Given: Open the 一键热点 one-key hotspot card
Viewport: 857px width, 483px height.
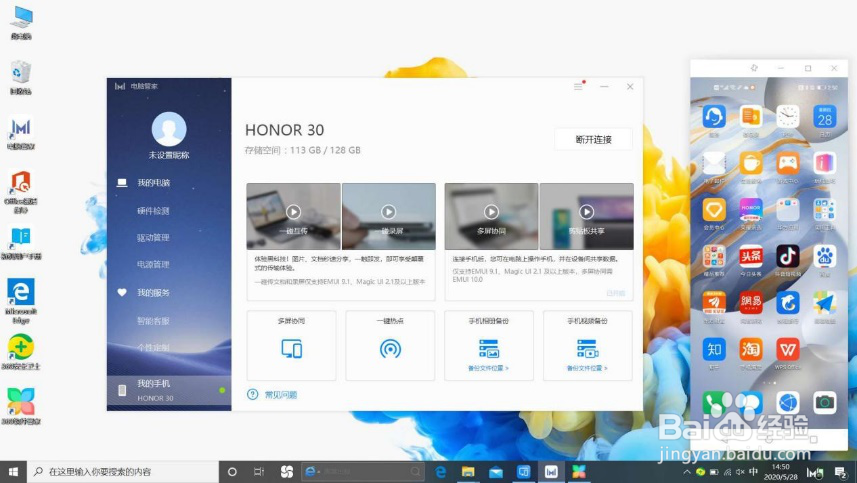Looking at the screenshot, I should (390, 345).
